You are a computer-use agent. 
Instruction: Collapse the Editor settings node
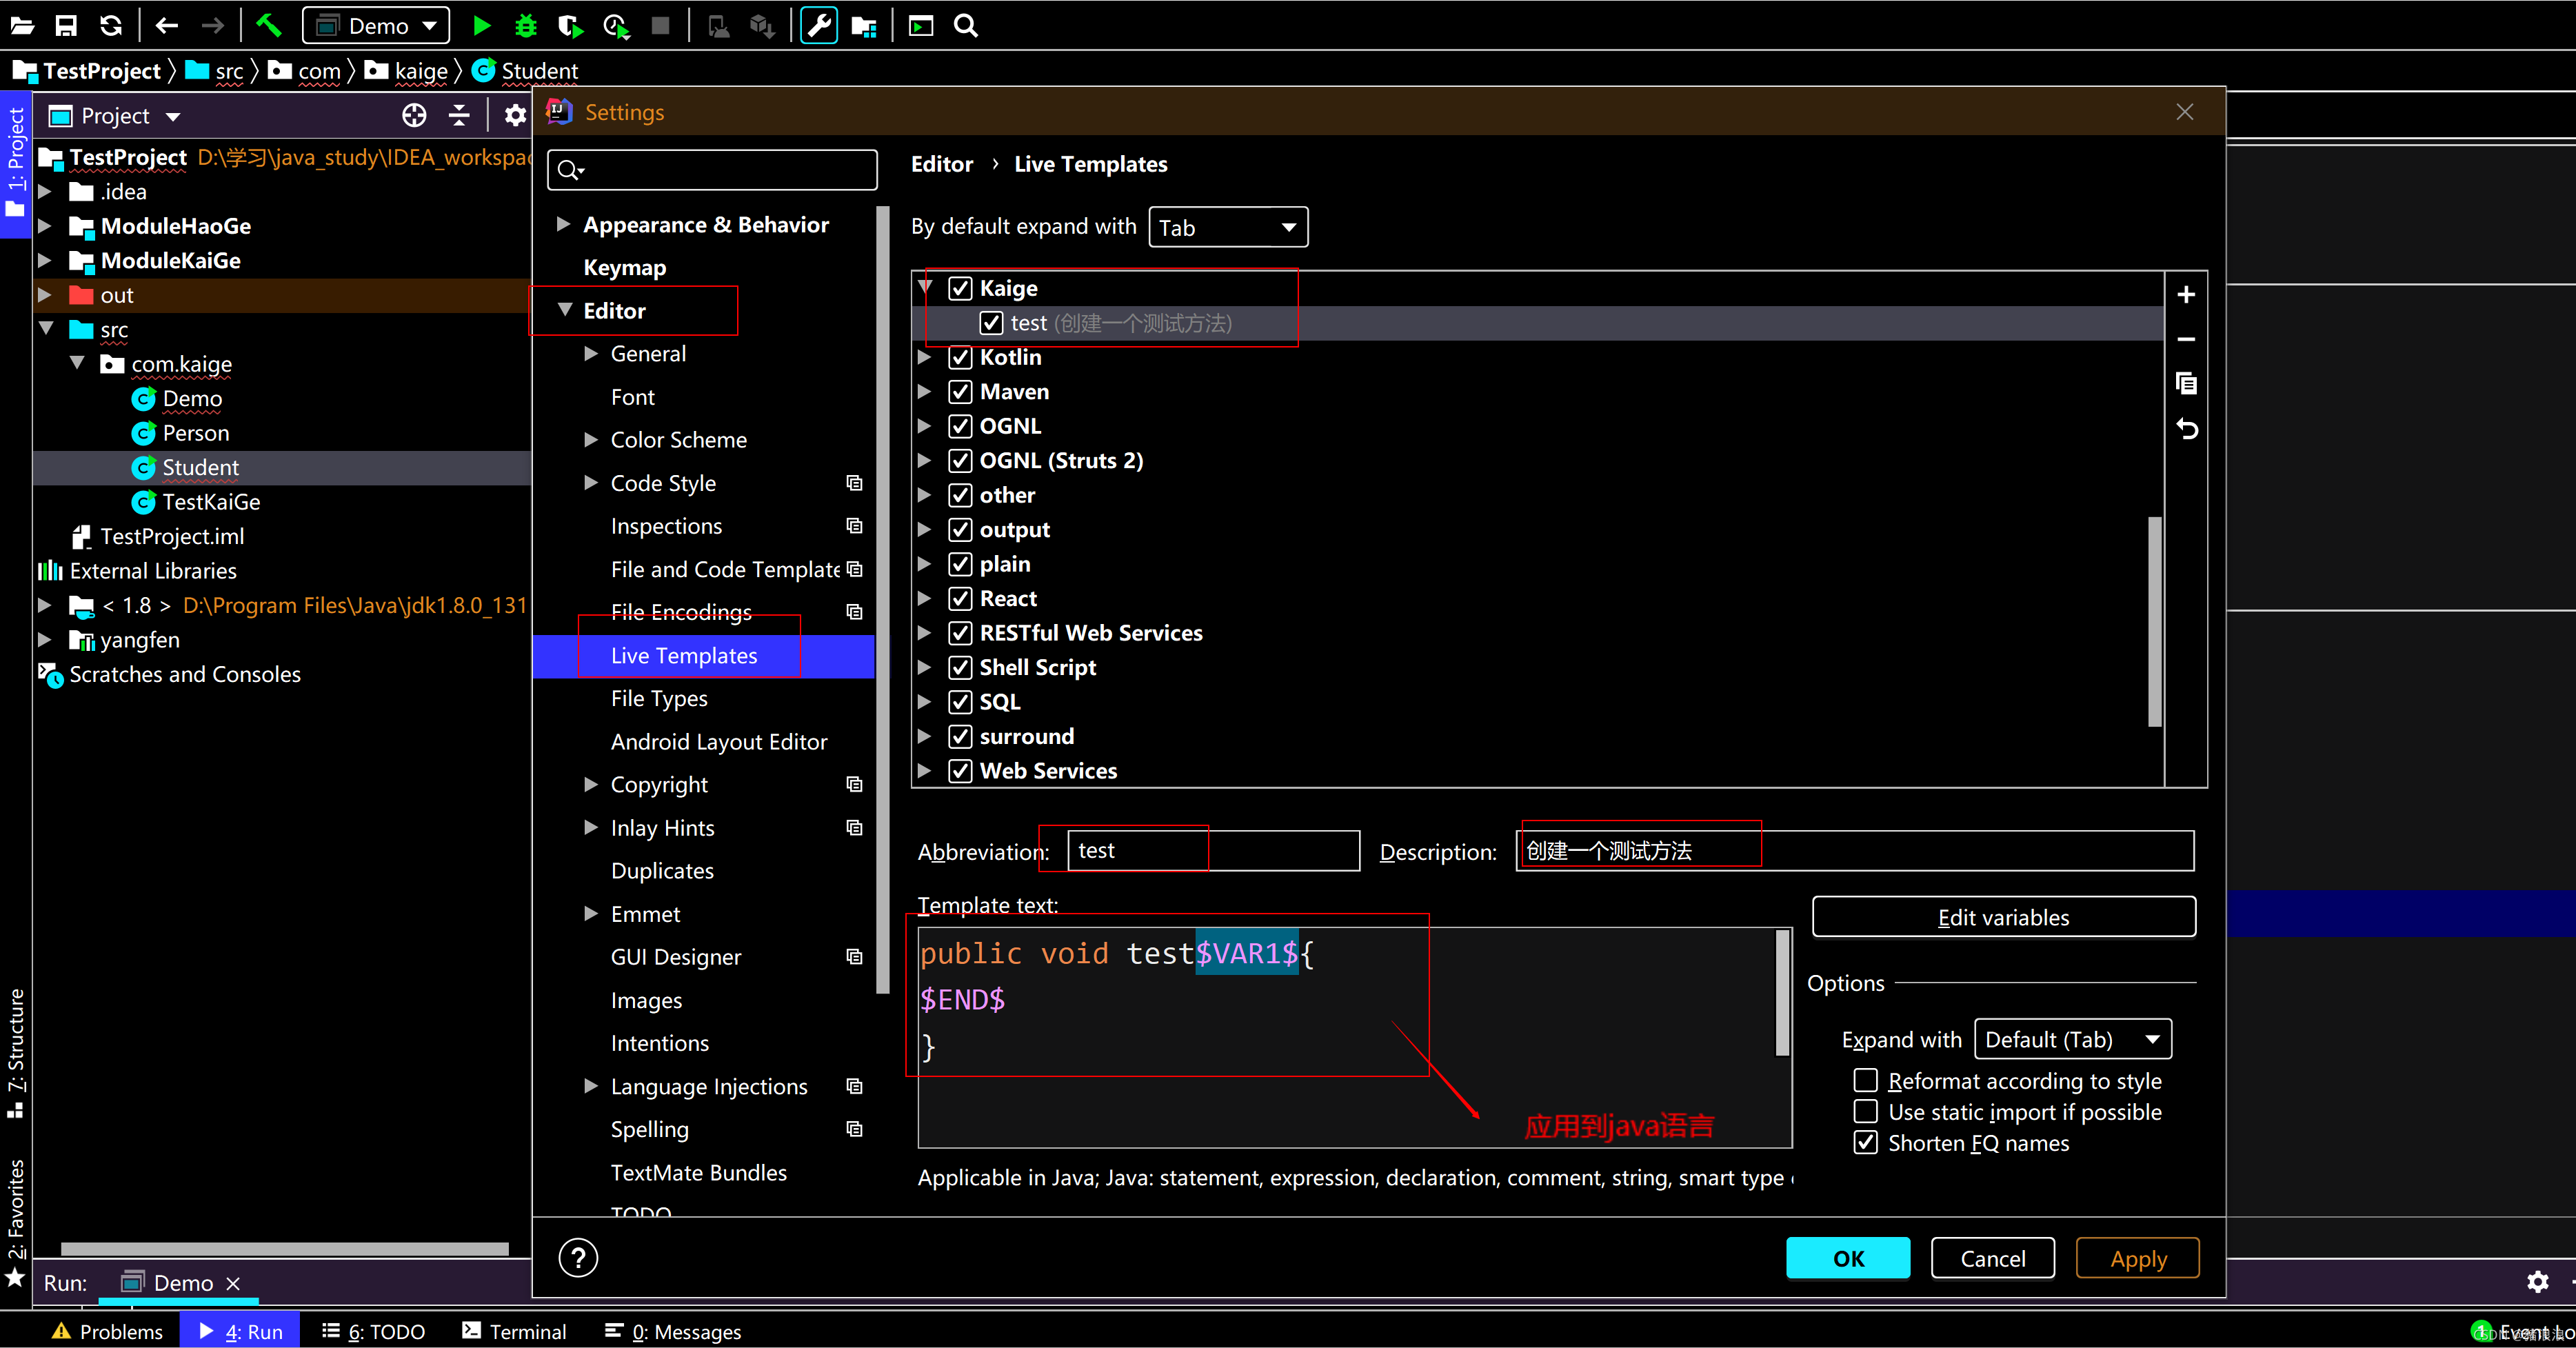click(x=564, y=310)
